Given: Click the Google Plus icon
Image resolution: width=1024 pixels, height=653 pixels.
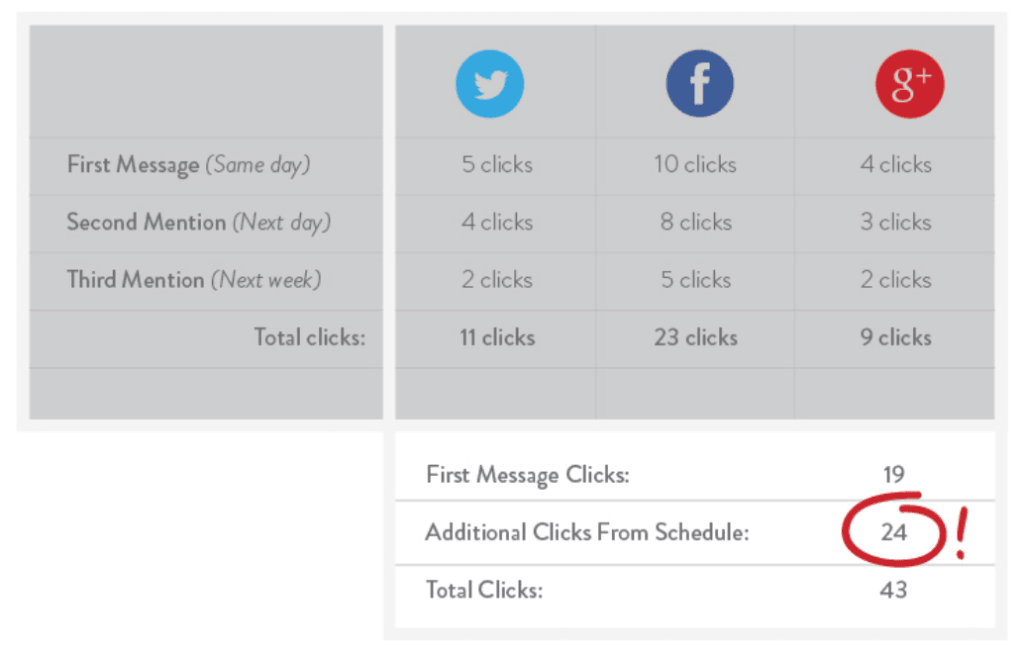Looking at the screenshot, I should click(910, 85).
